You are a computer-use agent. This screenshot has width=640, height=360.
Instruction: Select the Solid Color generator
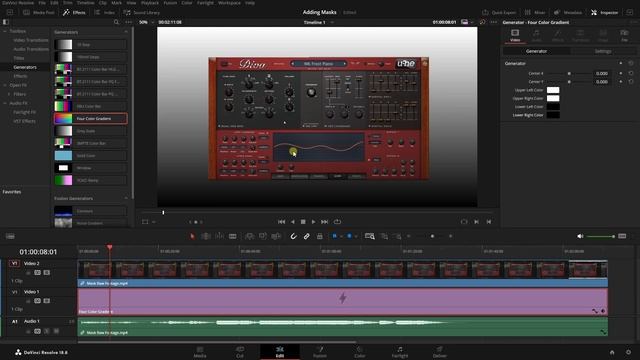coord(91,156)
